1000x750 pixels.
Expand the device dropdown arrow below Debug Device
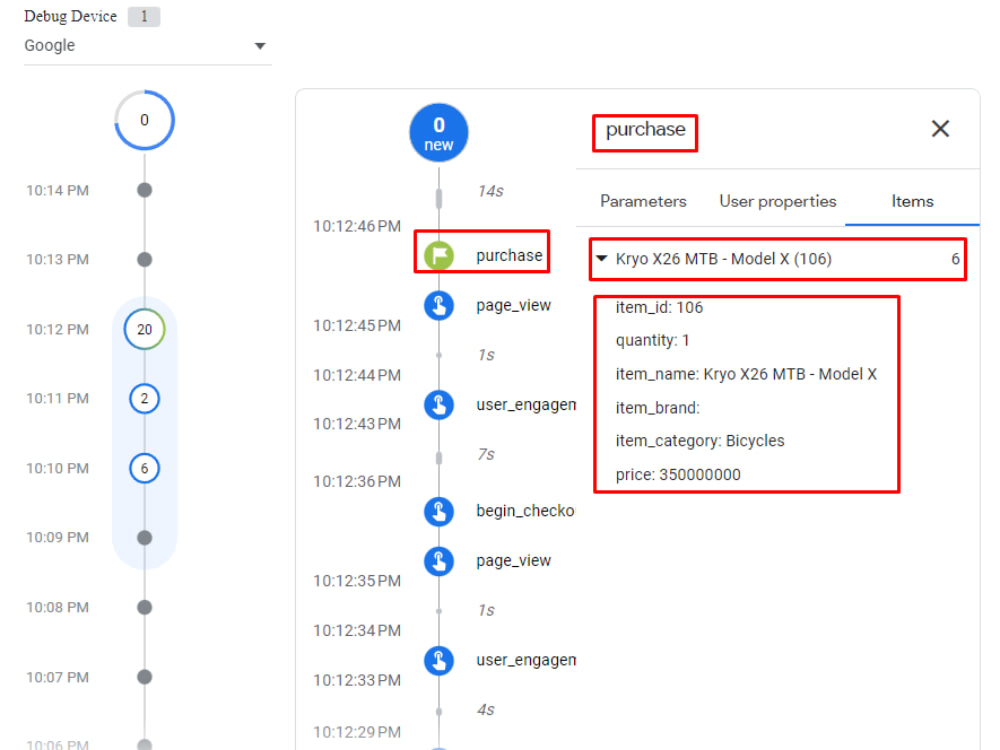point(260,45)
